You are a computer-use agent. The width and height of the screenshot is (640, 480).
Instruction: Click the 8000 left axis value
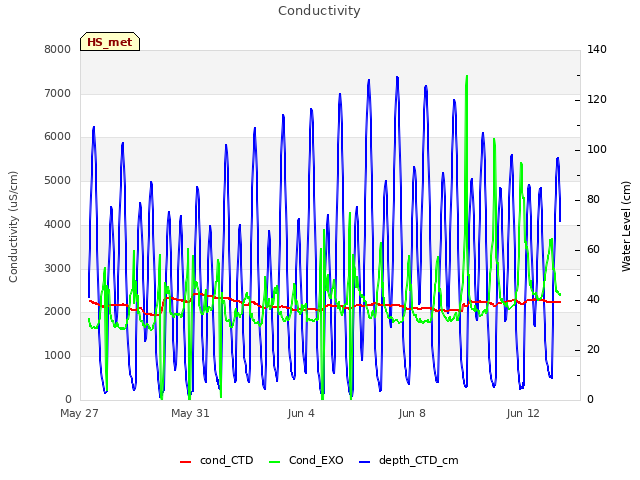[x=58, y=49]
